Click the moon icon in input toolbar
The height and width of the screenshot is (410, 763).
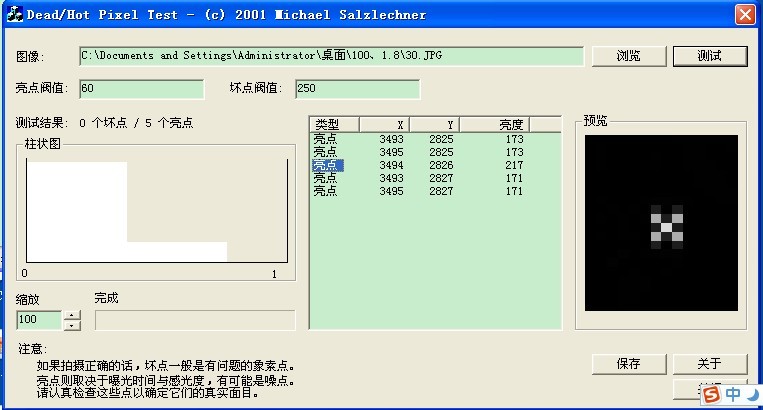click(753, 394)
